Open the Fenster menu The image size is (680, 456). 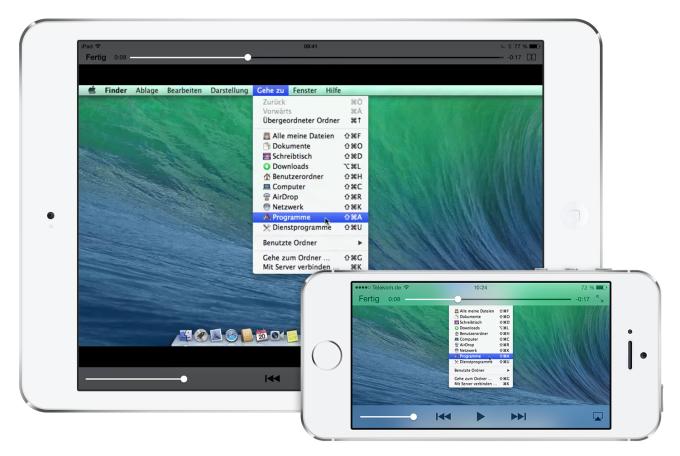305,90
